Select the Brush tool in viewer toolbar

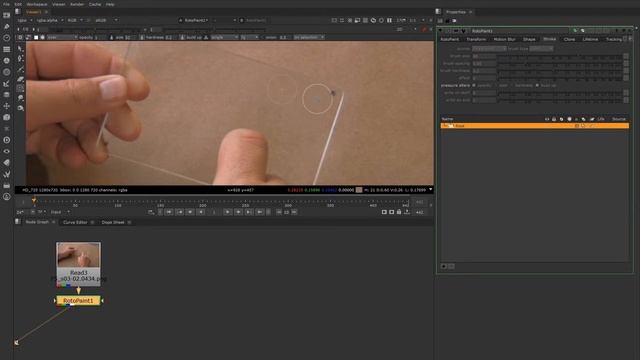(20, 69)
